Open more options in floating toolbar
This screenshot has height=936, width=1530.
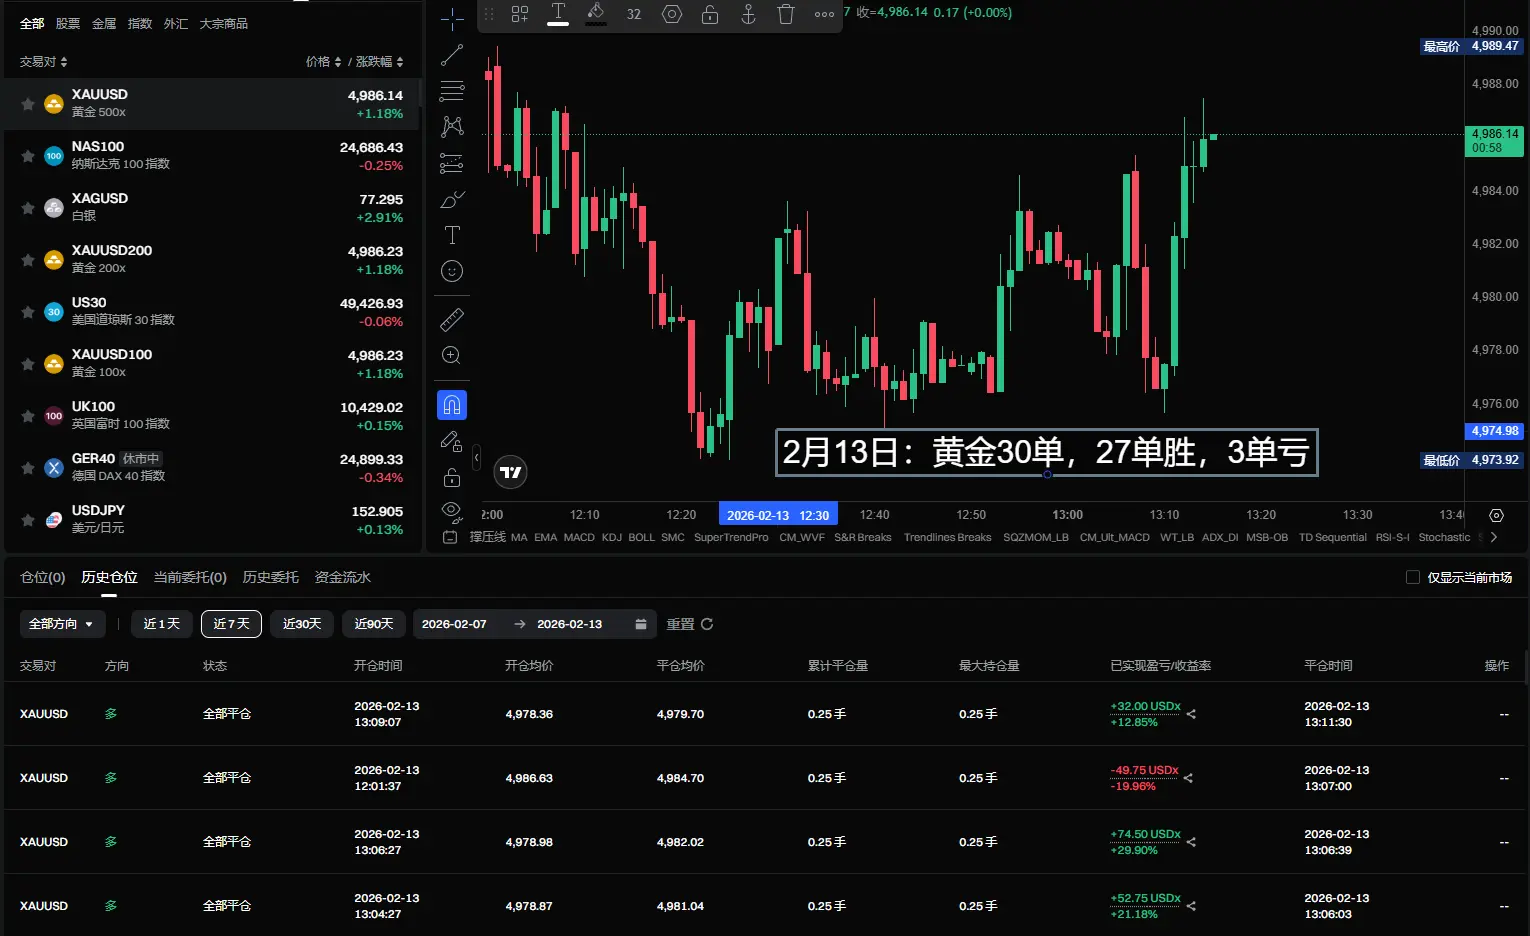824,14
